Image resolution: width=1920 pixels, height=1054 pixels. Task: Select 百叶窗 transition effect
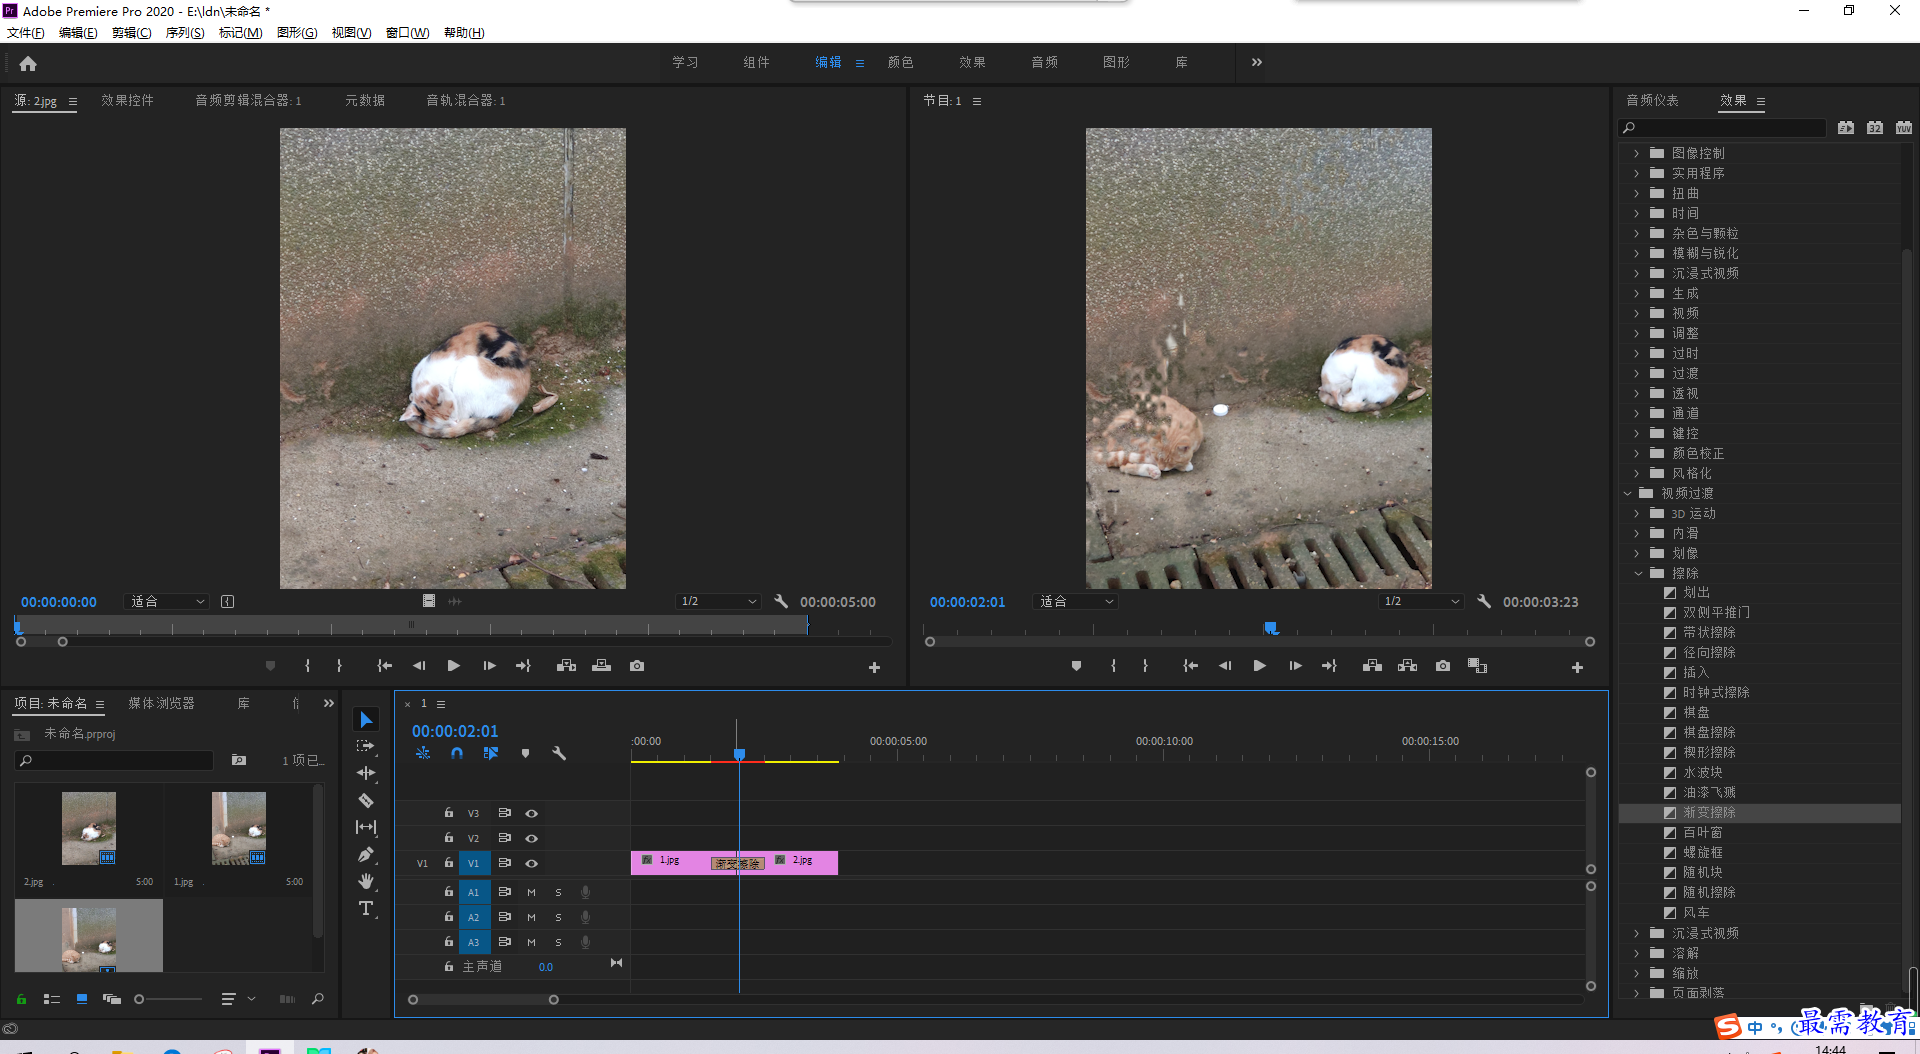[1702, 833]
